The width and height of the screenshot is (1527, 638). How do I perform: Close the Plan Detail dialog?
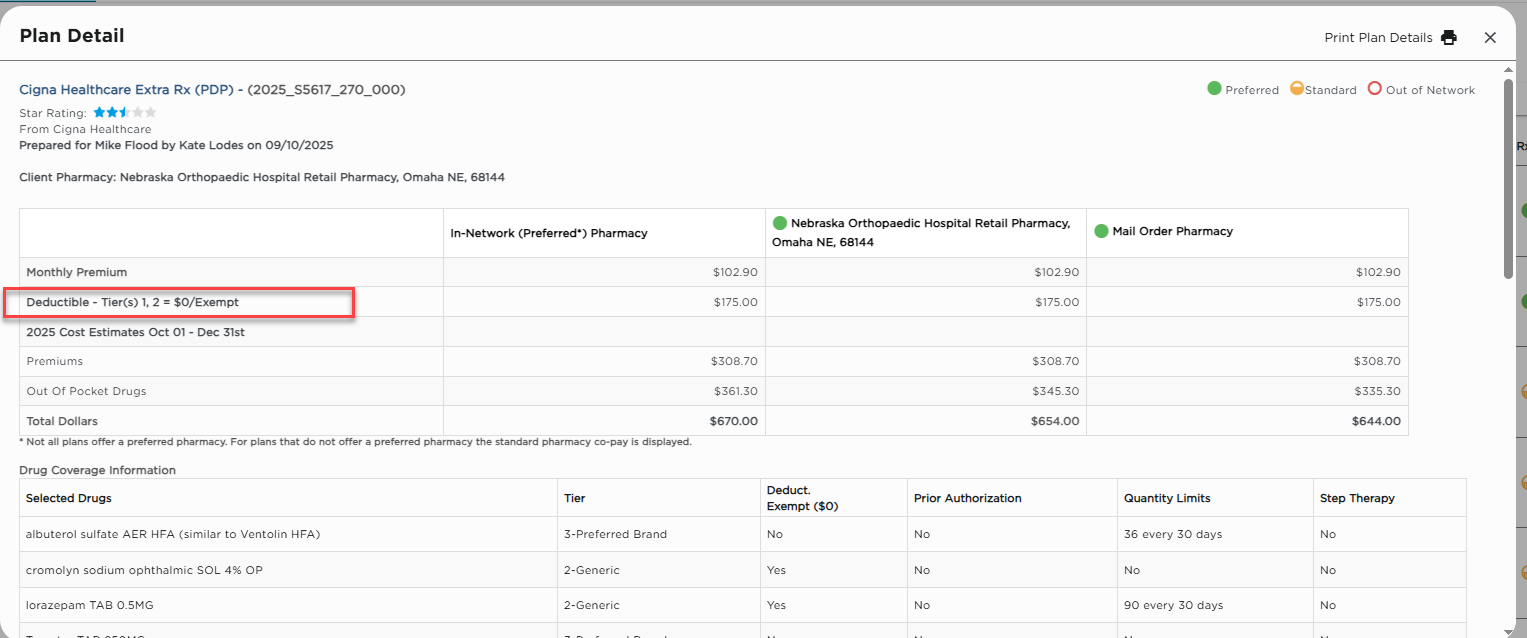[1490, 38]
